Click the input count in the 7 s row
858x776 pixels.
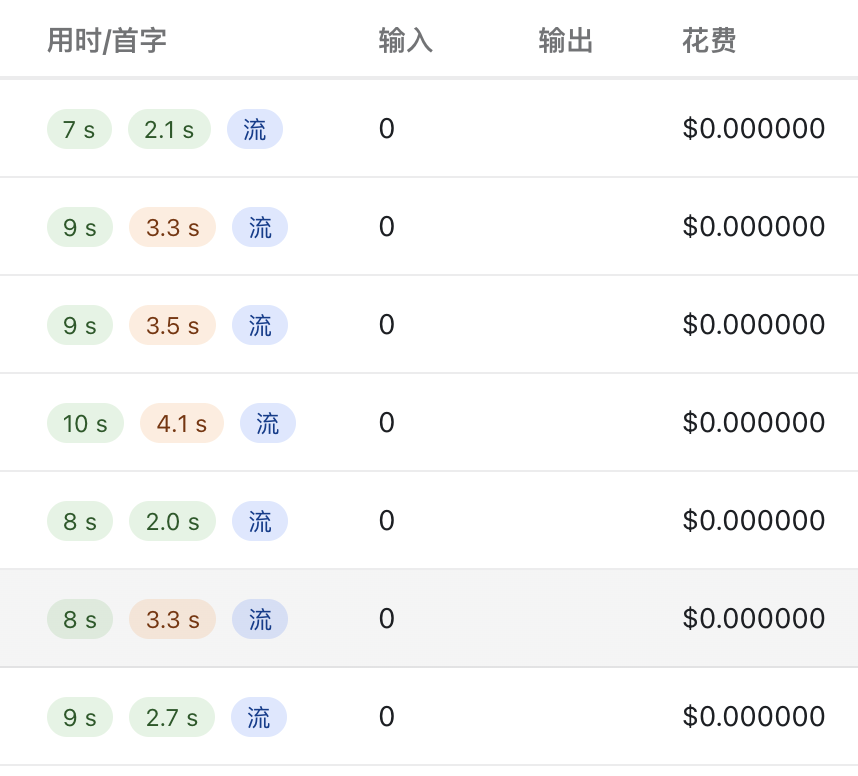click(x=386, y=129)
